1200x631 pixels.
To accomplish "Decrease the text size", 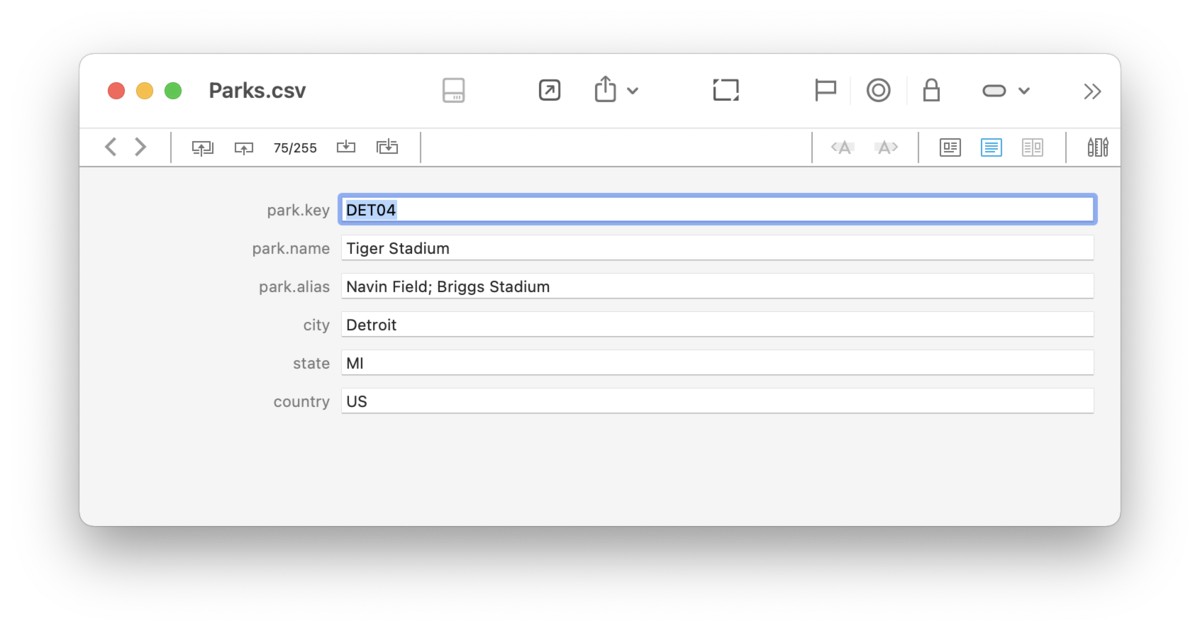I will 843,148.
